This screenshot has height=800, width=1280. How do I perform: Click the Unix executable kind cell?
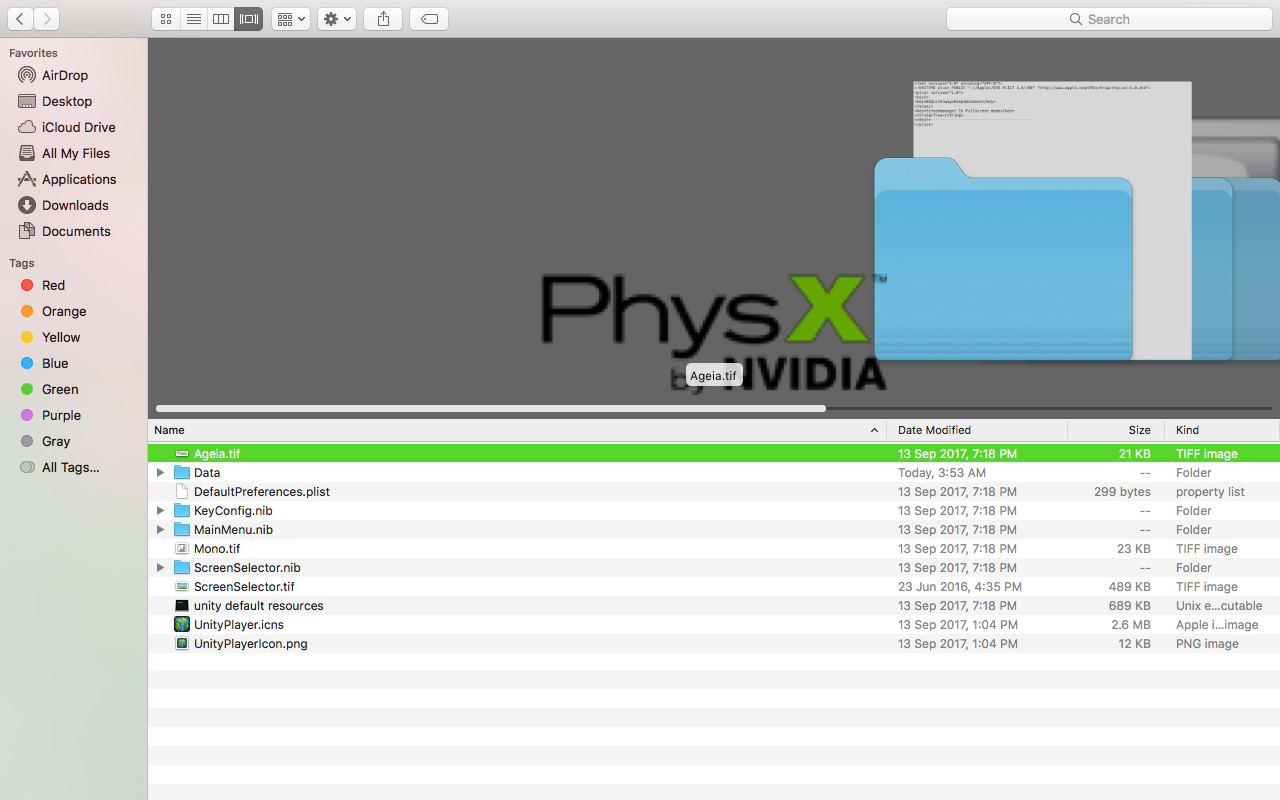click(1219, 606)
